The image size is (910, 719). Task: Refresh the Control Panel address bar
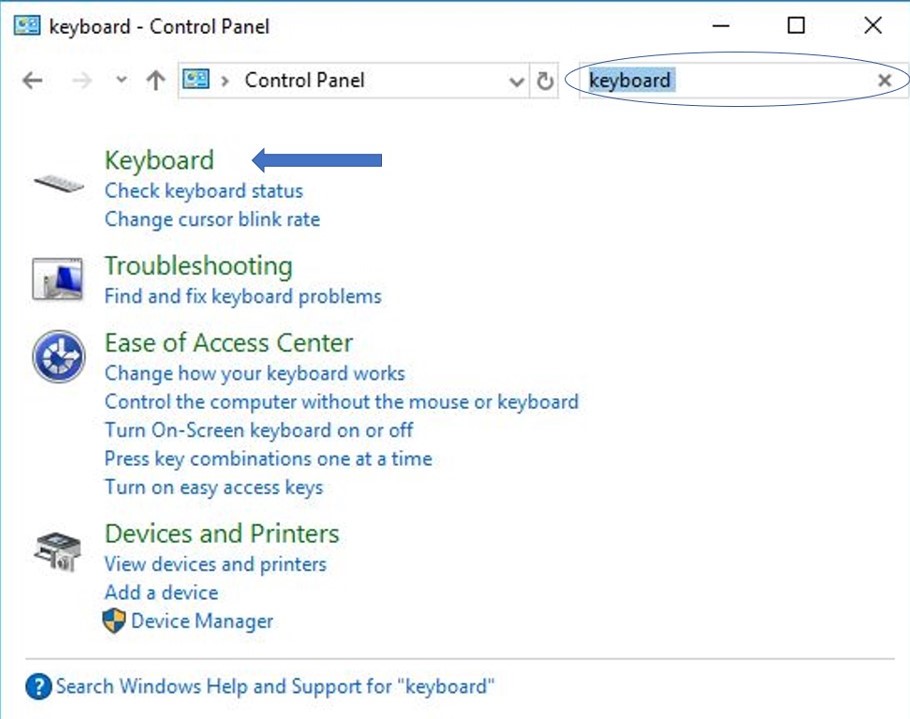click(545, 81)
